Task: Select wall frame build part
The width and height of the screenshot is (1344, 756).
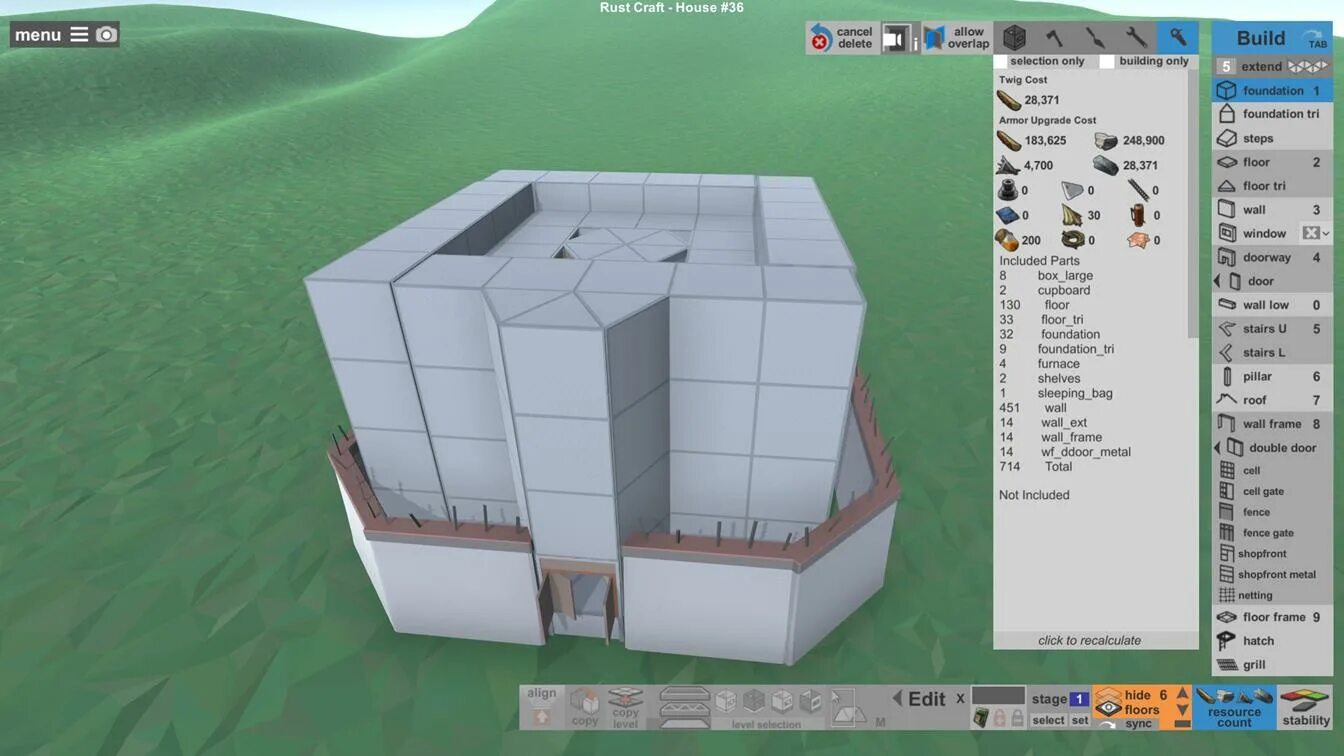Action: click(1272, 424)
